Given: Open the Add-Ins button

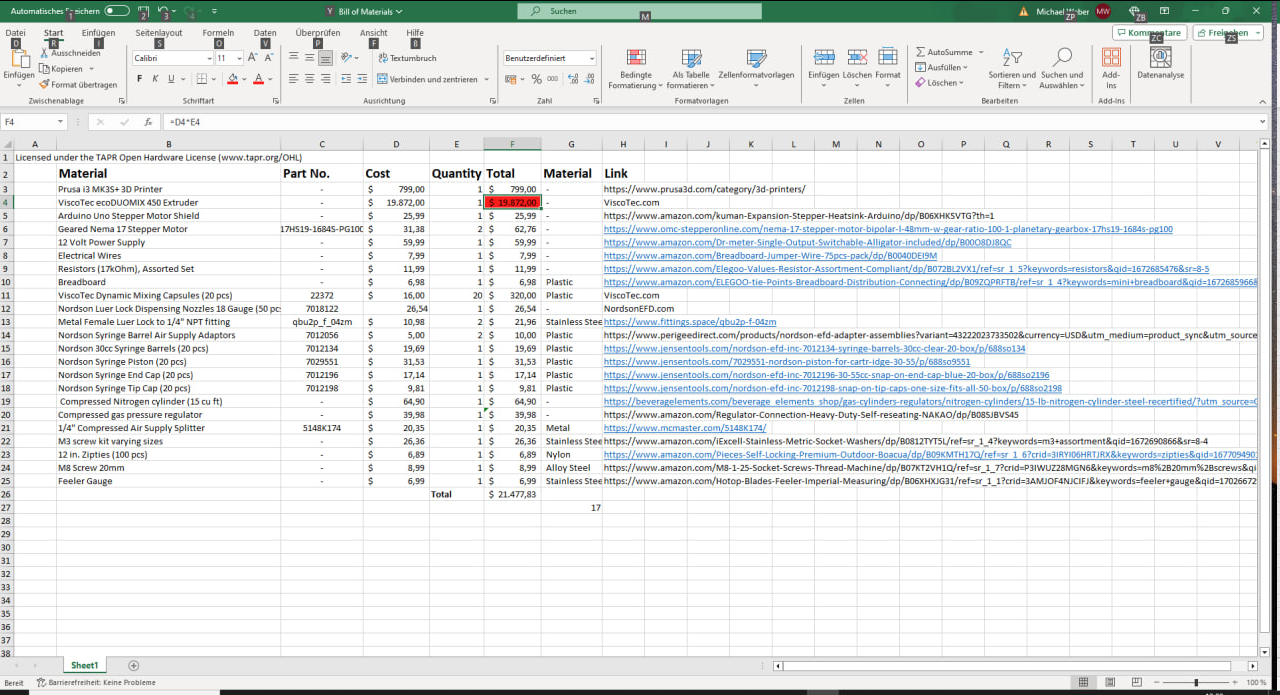Looking at the screenshot, I should 1111,68.
